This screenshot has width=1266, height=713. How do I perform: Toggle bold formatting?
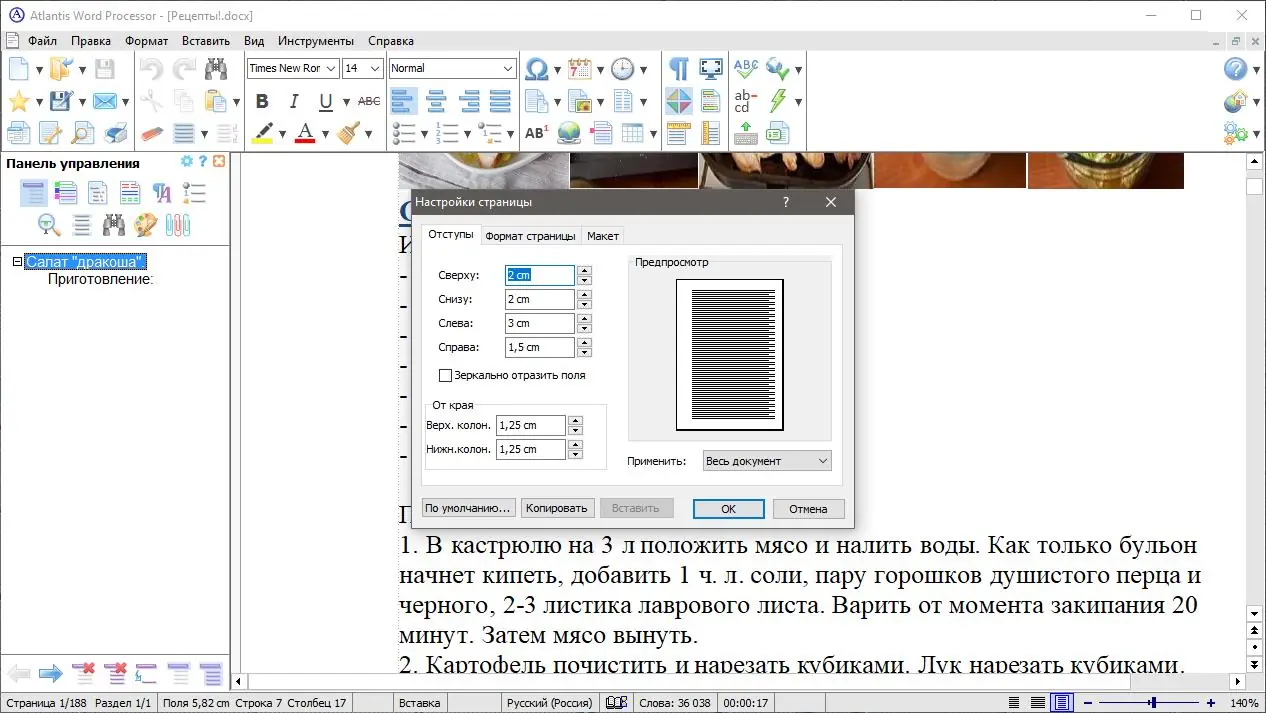pyautogui.click(x=261, y=100)
